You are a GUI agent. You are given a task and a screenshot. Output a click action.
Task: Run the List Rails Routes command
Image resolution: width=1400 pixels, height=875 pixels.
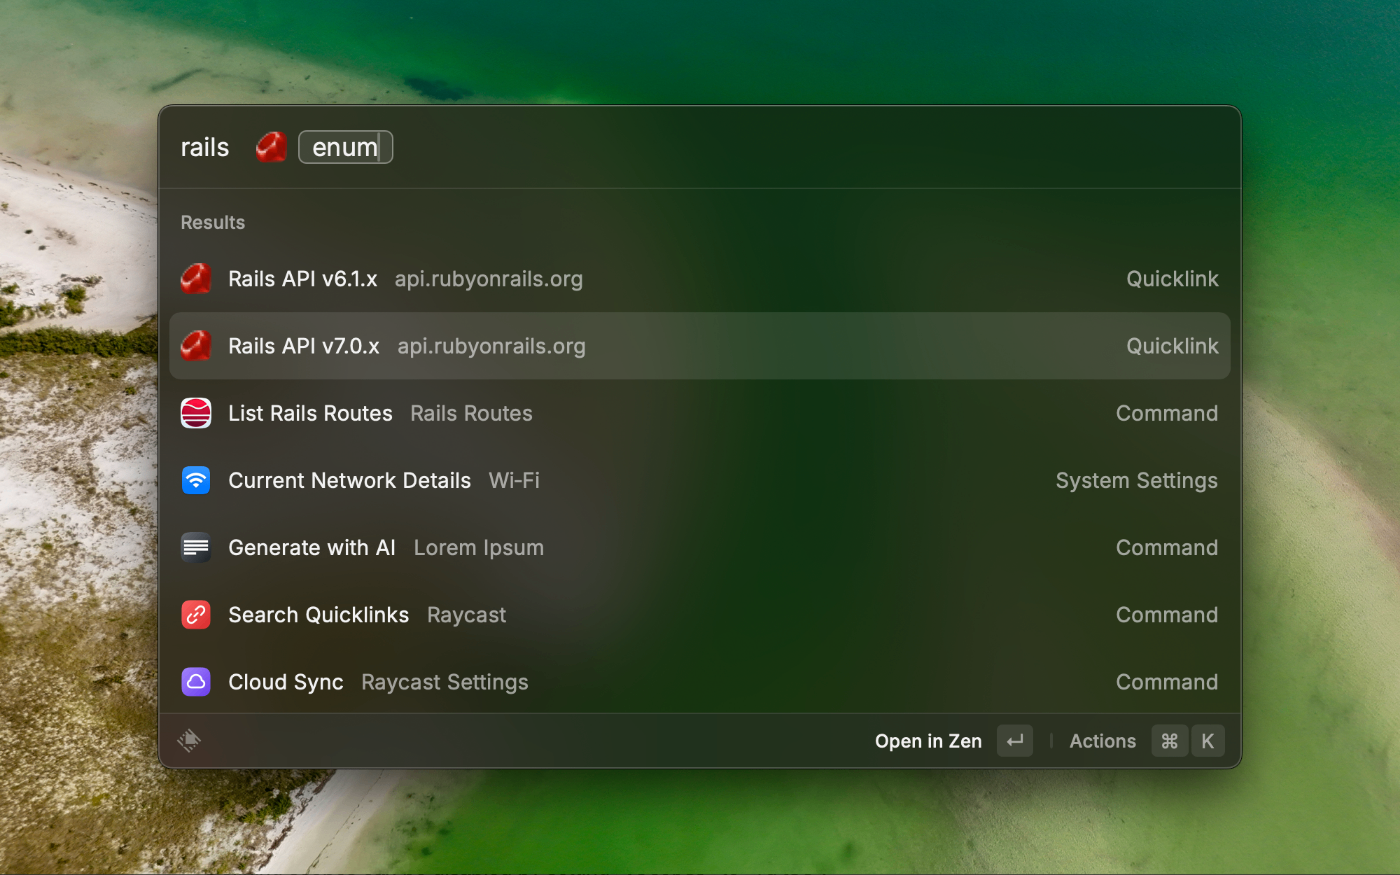(700, 413)
